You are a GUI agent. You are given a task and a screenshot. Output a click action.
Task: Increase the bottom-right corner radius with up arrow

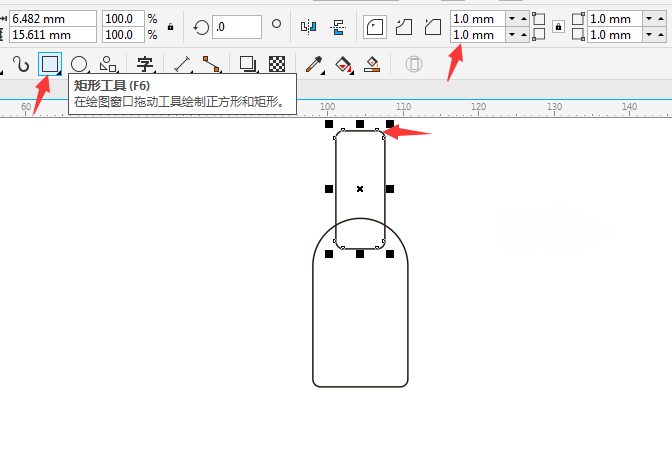point(661,35)
